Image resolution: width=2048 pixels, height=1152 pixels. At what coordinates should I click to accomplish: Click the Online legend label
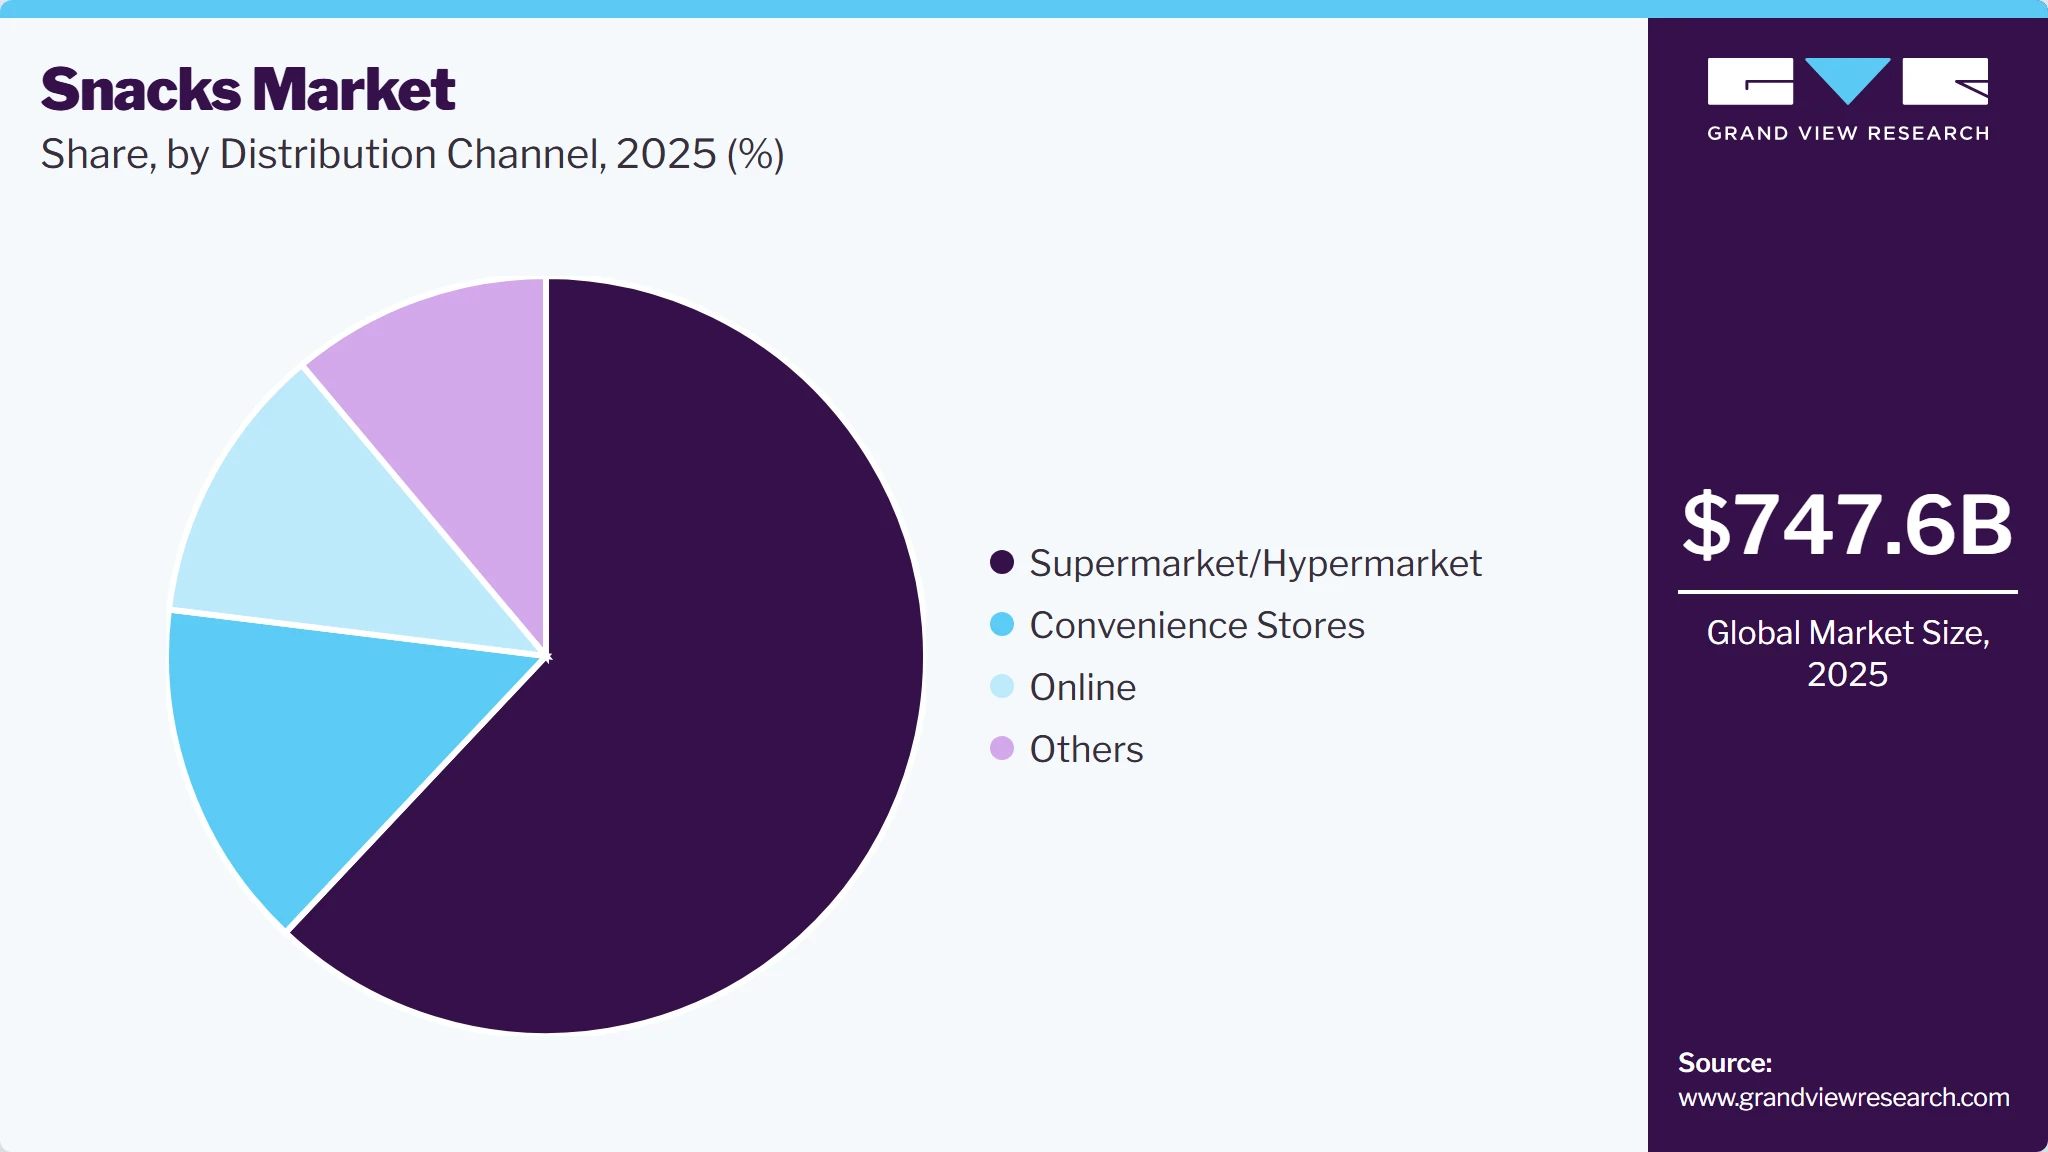1083,687
